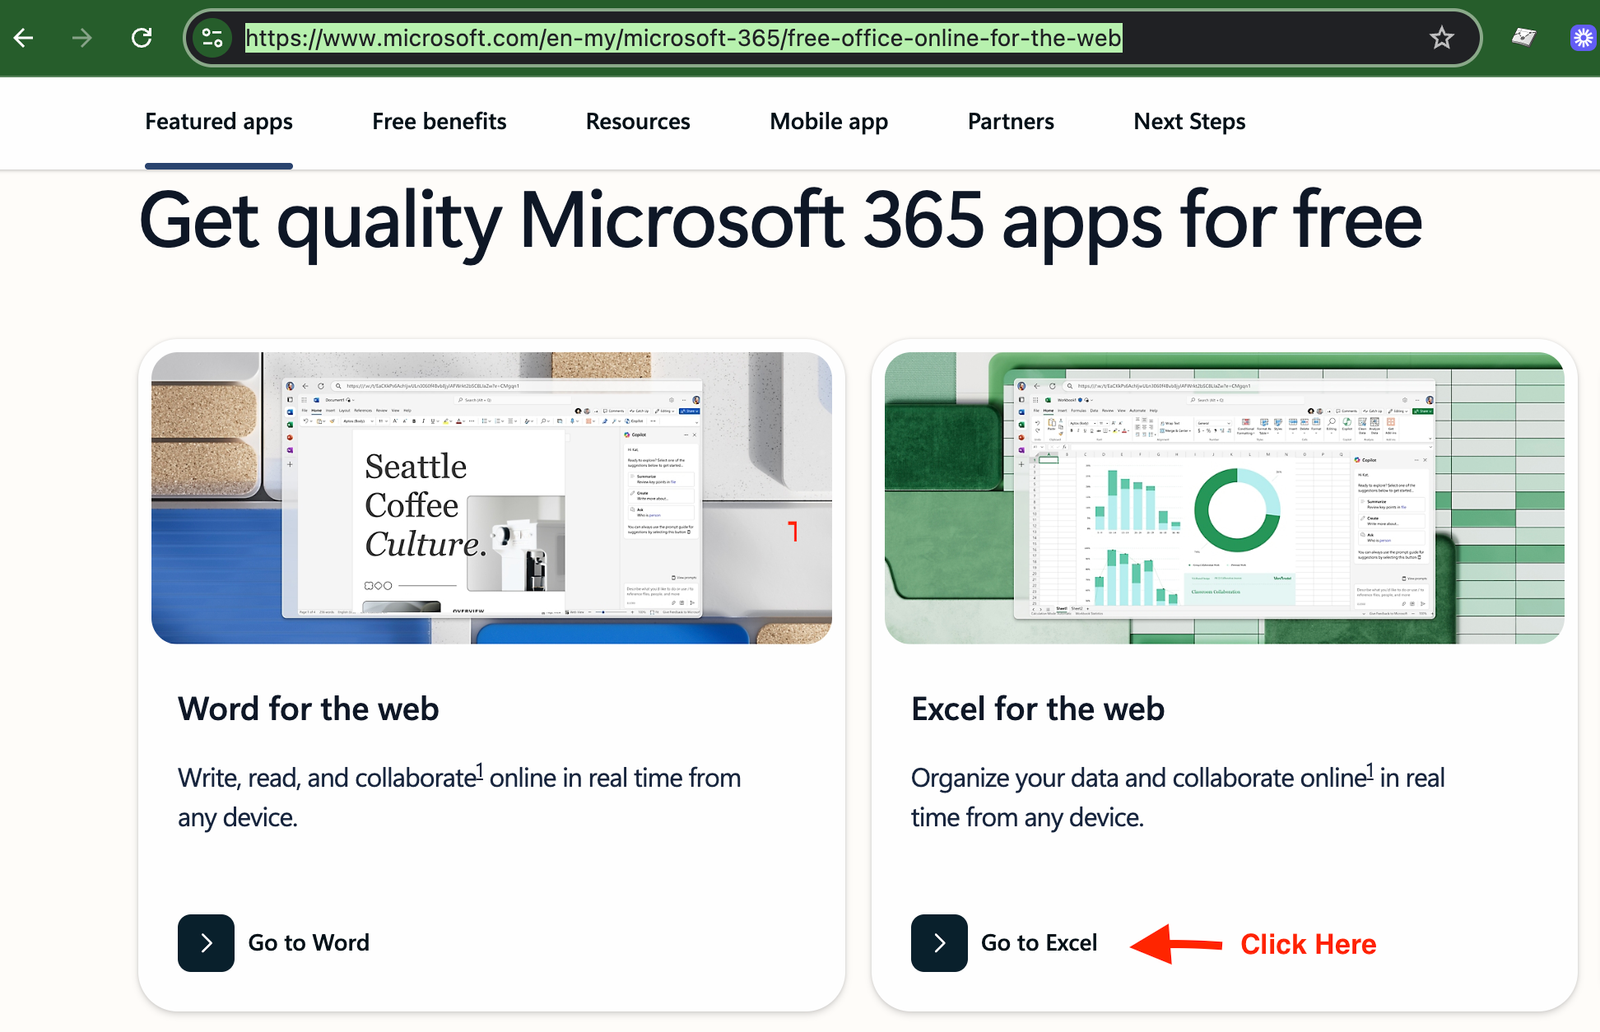Select the Partners tab
This screenshot has width=1600, height=1032.
click(1011, 122)
